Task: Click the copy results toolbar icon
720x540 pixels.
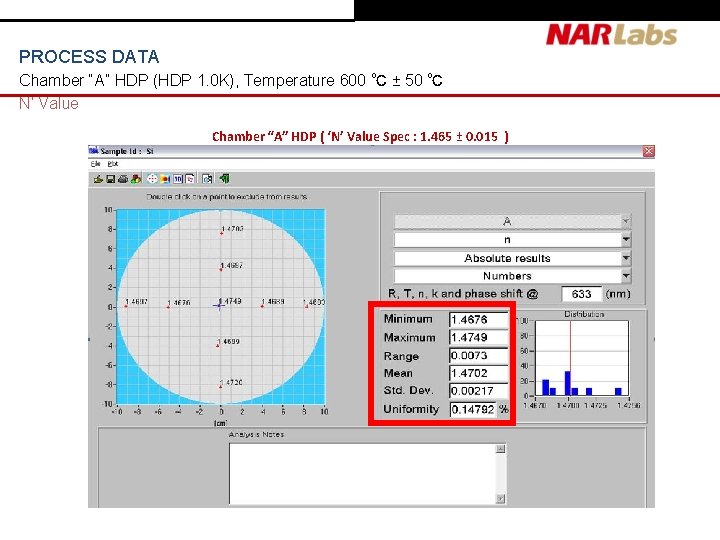Action: pos(207,179)
